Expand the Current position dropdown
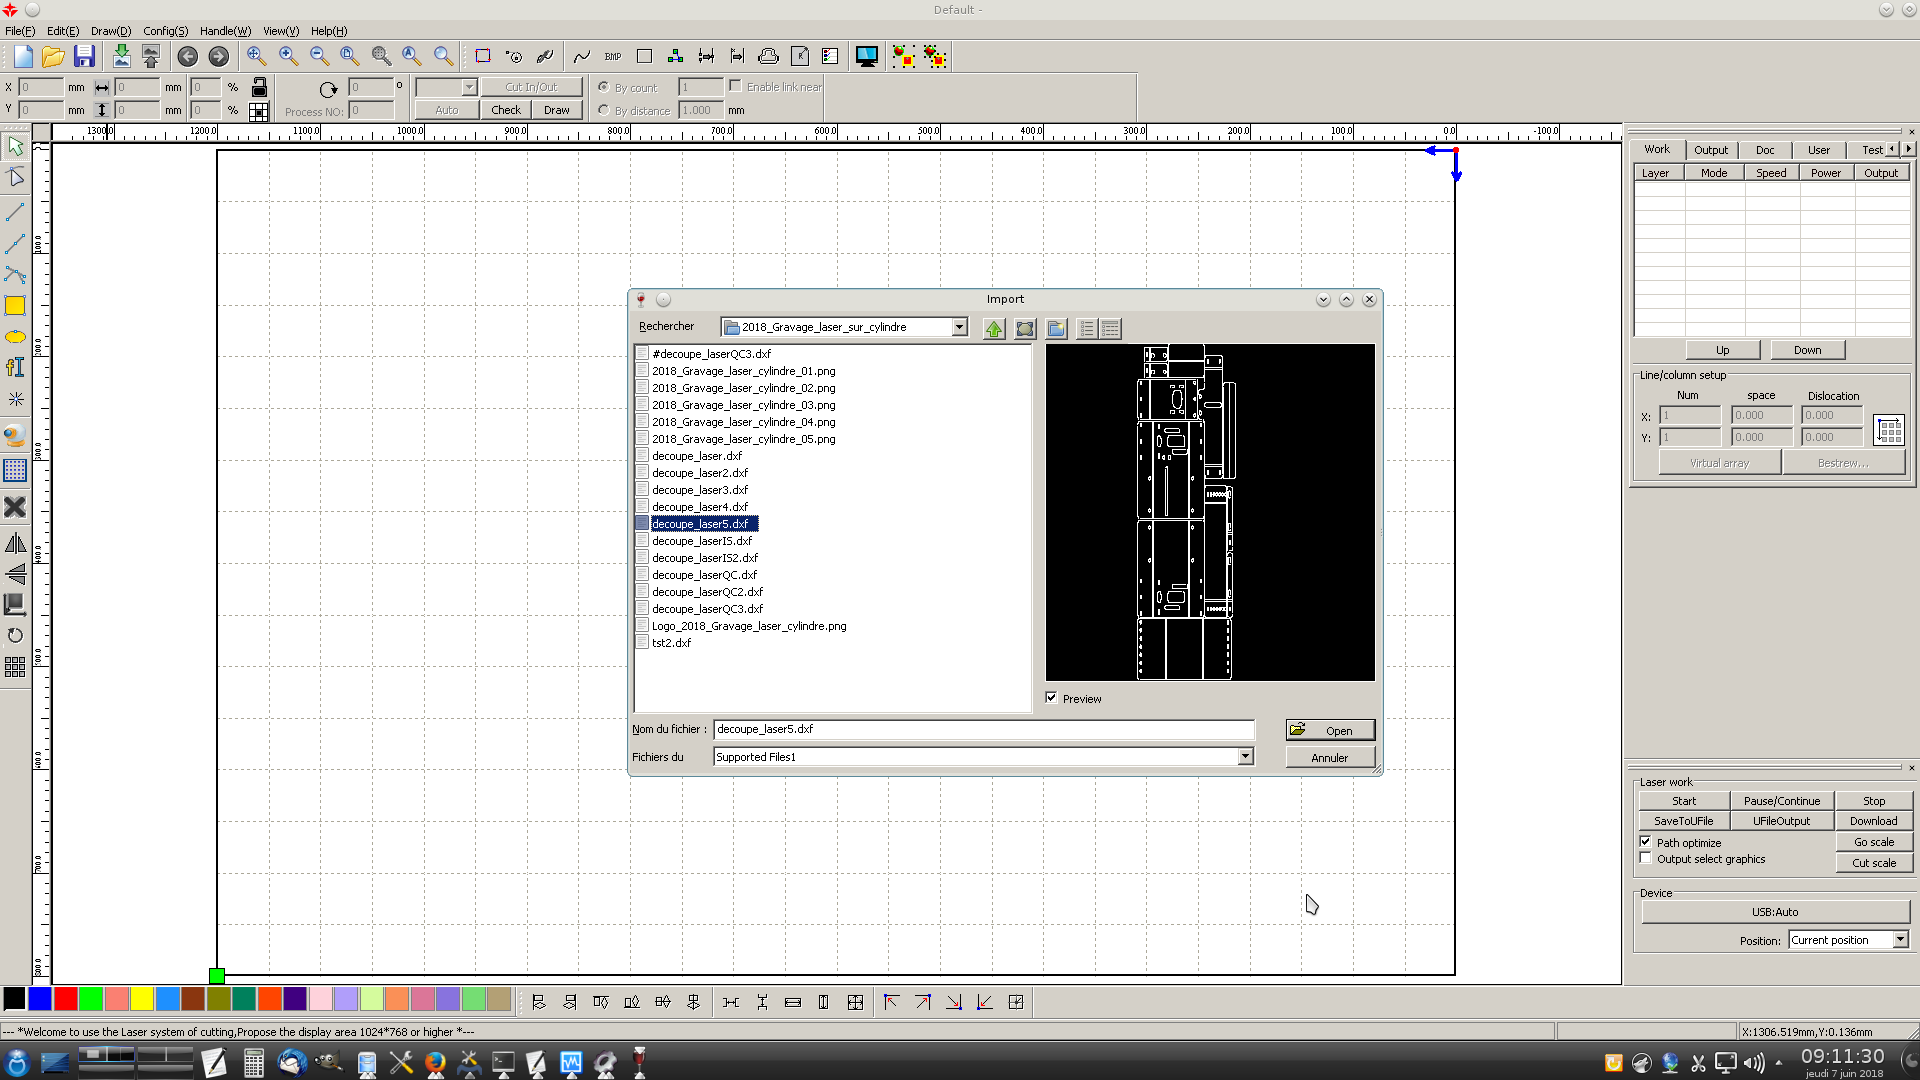This screenshot has height=1080, width=1920. pyautogui.click(x=1900, y=940)
